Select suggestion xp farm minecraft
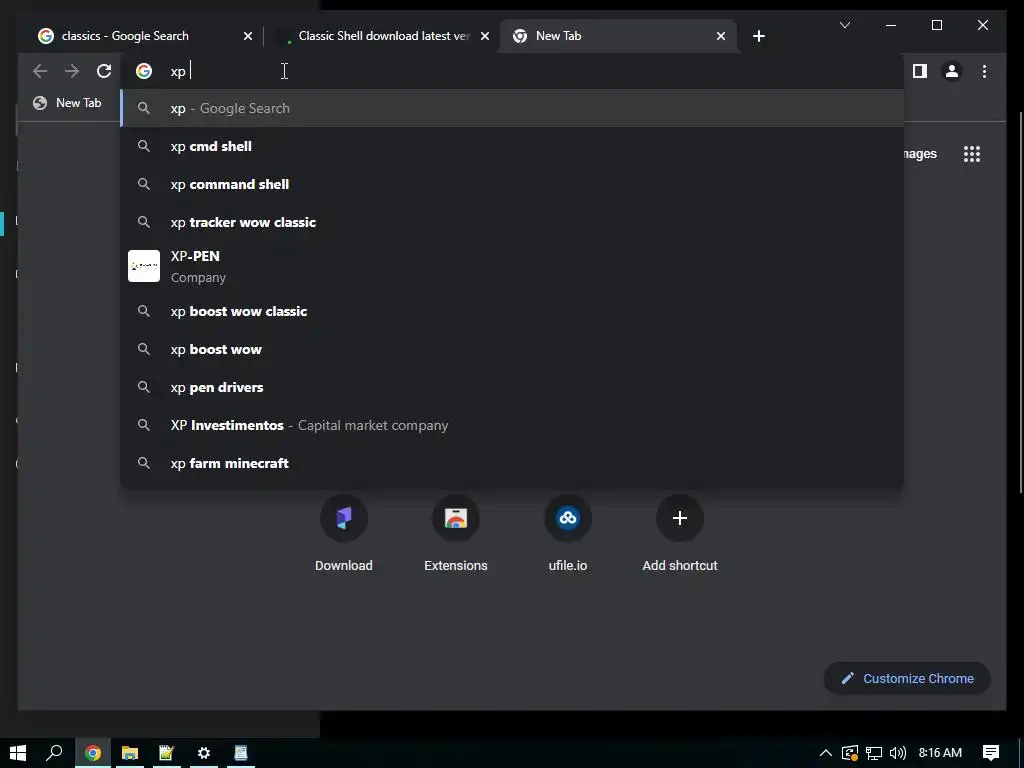 (x=512, y=463)
